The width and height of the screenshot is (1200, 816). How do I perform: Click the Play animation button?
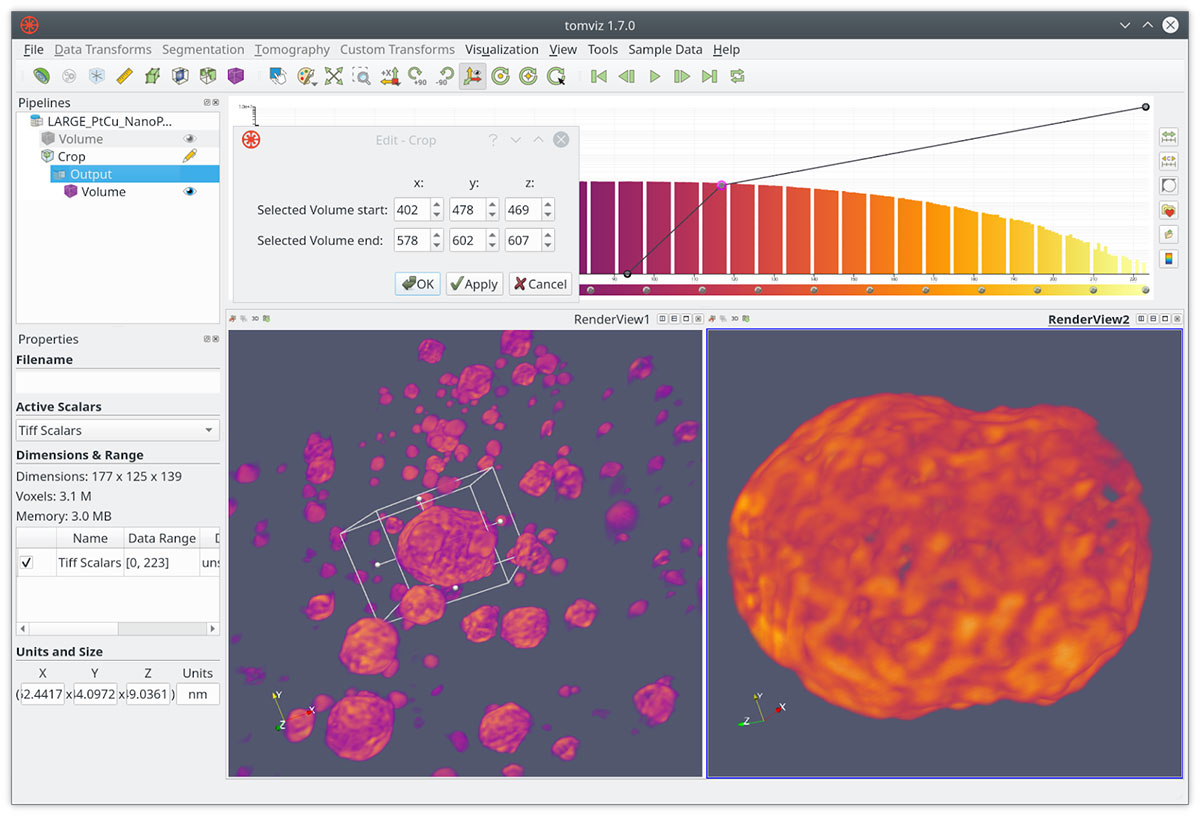[x=655, y=76]
